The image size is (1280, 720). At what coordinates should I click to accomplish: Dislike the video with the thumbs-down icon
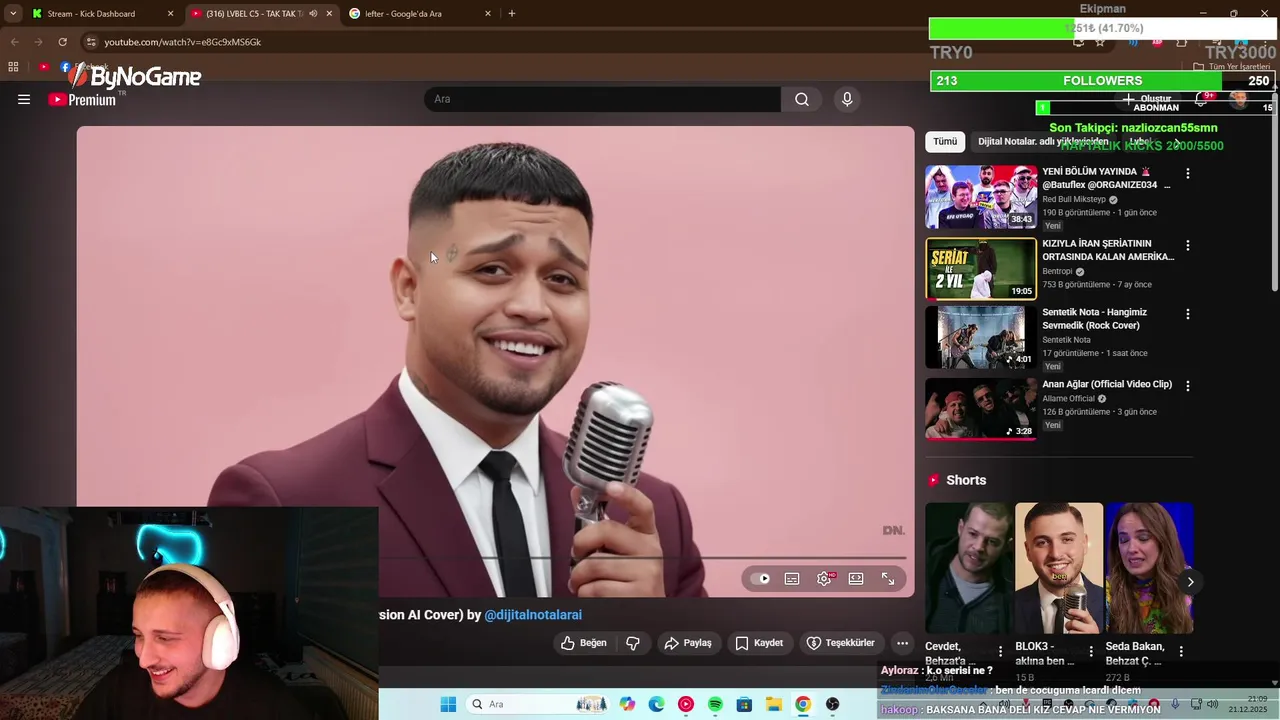point(633,643)
